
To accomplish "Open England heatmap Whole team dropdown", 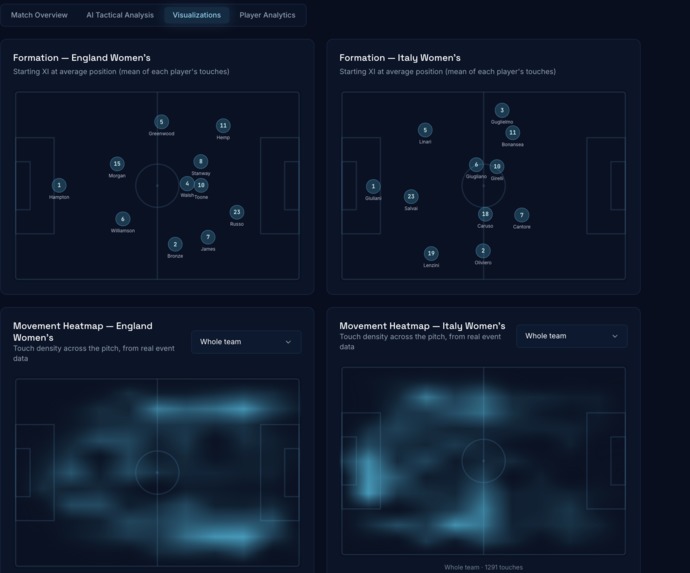I will coord(246,342).
